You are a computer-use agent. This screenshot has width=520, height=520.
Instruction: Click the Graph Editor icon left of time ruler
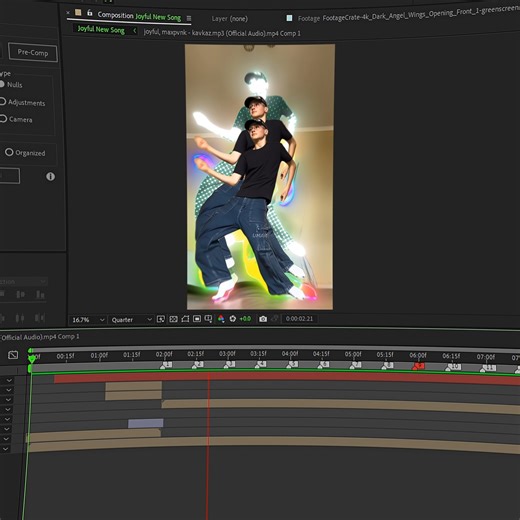pyautogui.click(x=13, y=355)
